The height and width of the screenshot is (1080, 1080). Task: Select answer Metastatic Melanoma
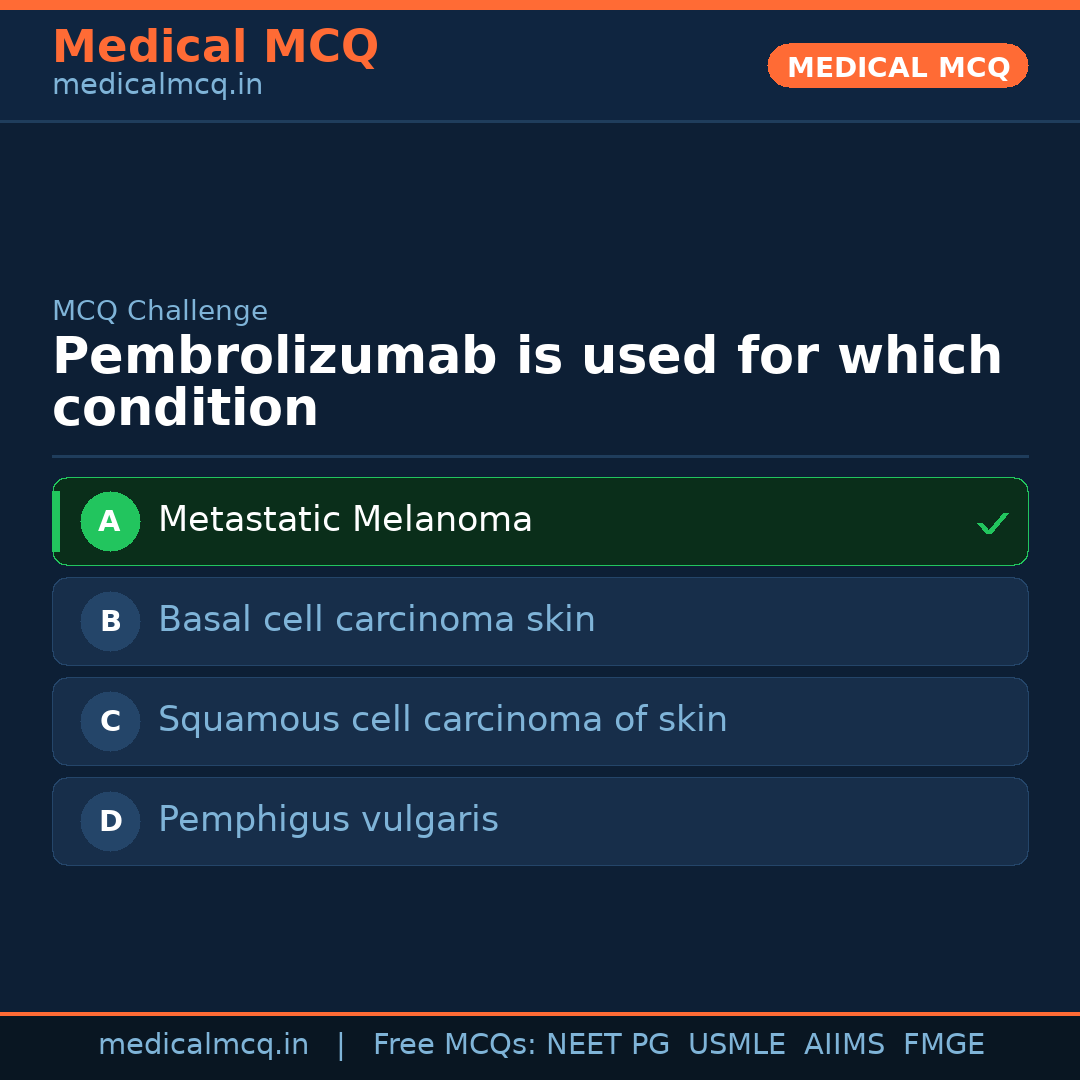tap(345, 520)
